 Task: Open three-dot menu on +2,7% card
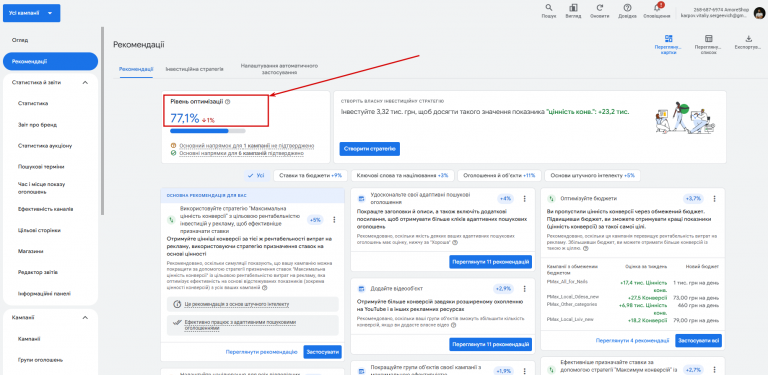(714, 370)
